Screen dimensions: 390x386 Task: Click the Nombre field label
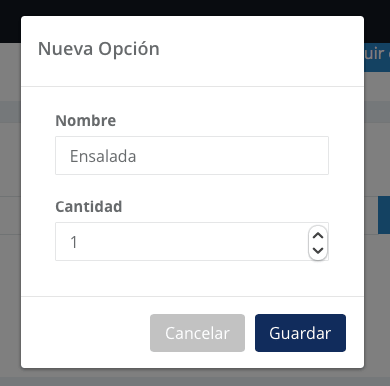click(x=86, y=120)
